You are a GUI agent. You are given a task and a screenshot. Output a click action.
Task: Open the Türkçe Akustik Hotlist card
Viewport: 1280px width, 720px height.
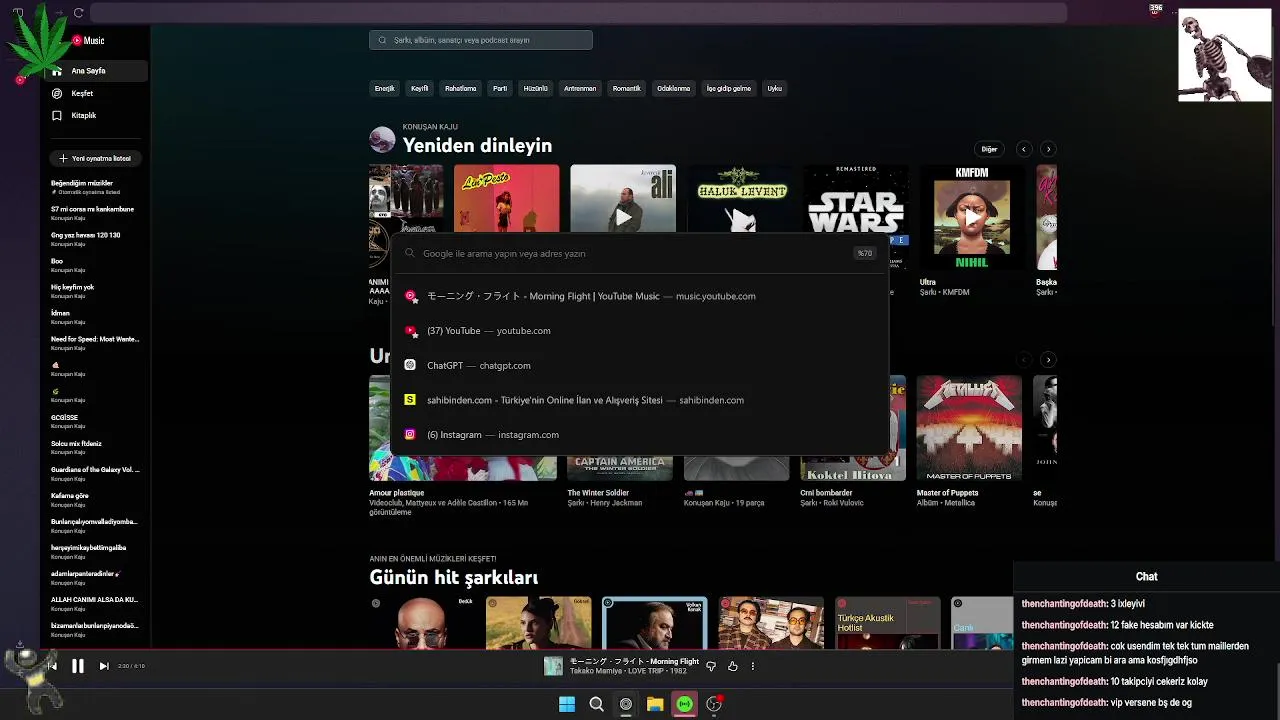(888, 623)
